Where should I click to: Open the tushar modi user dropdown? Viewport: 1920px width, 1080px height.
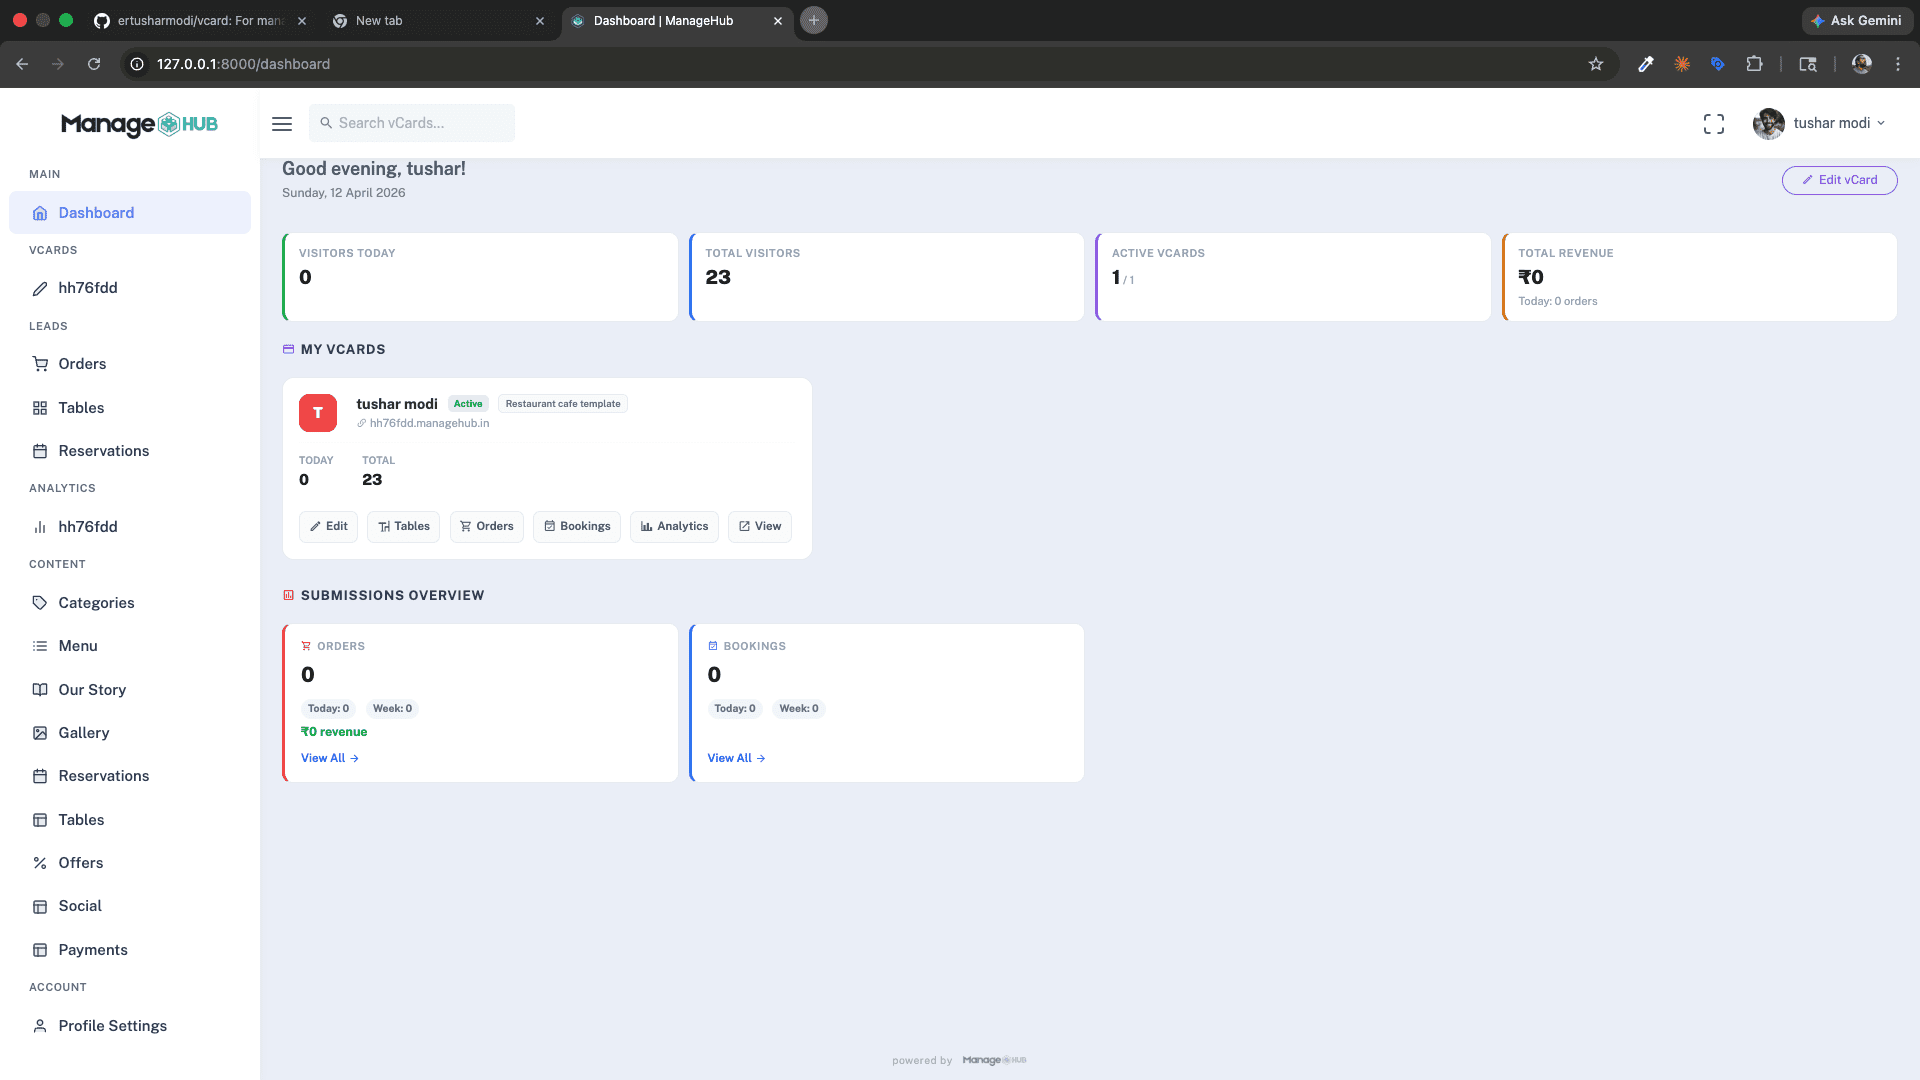point(1819,124)
